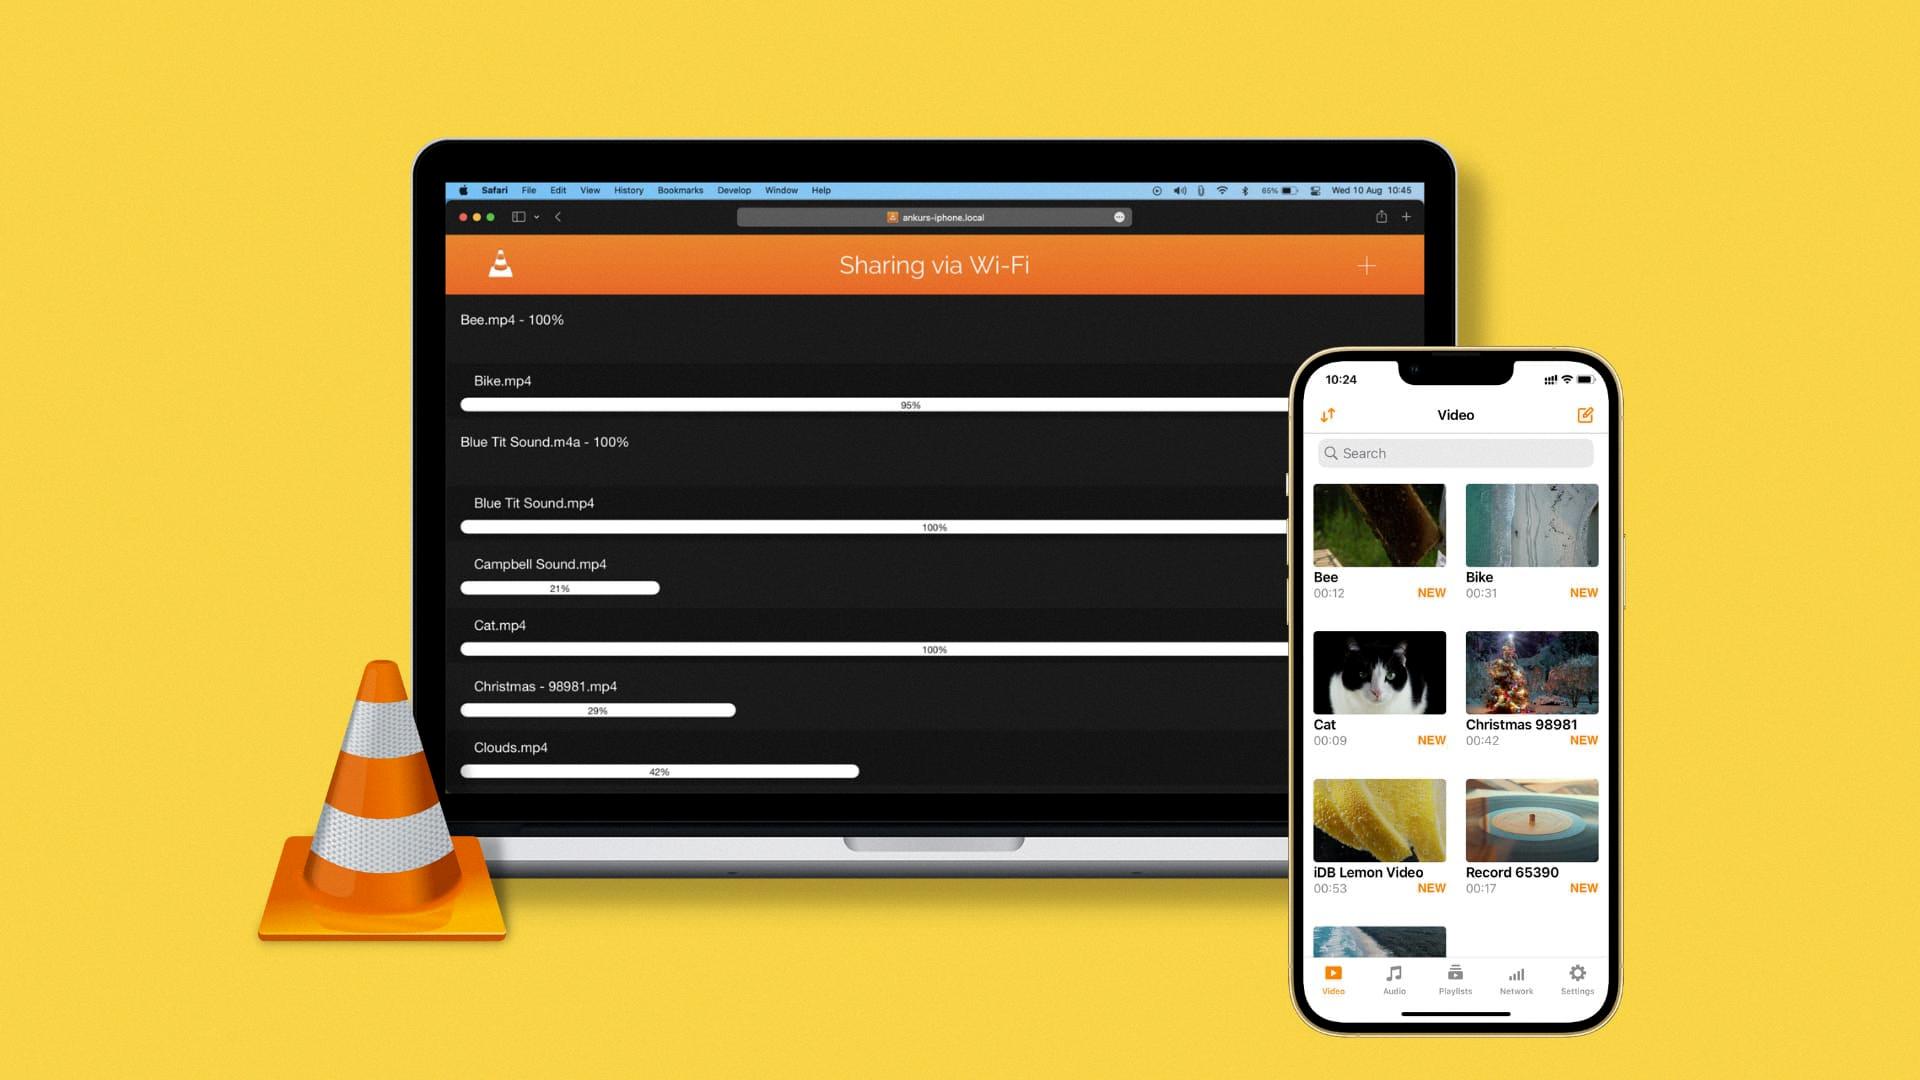Tap the sort/filter icon in VLC mobile
The height and width of the screenshot is (1080, 1920).
tap(1328, 414)
